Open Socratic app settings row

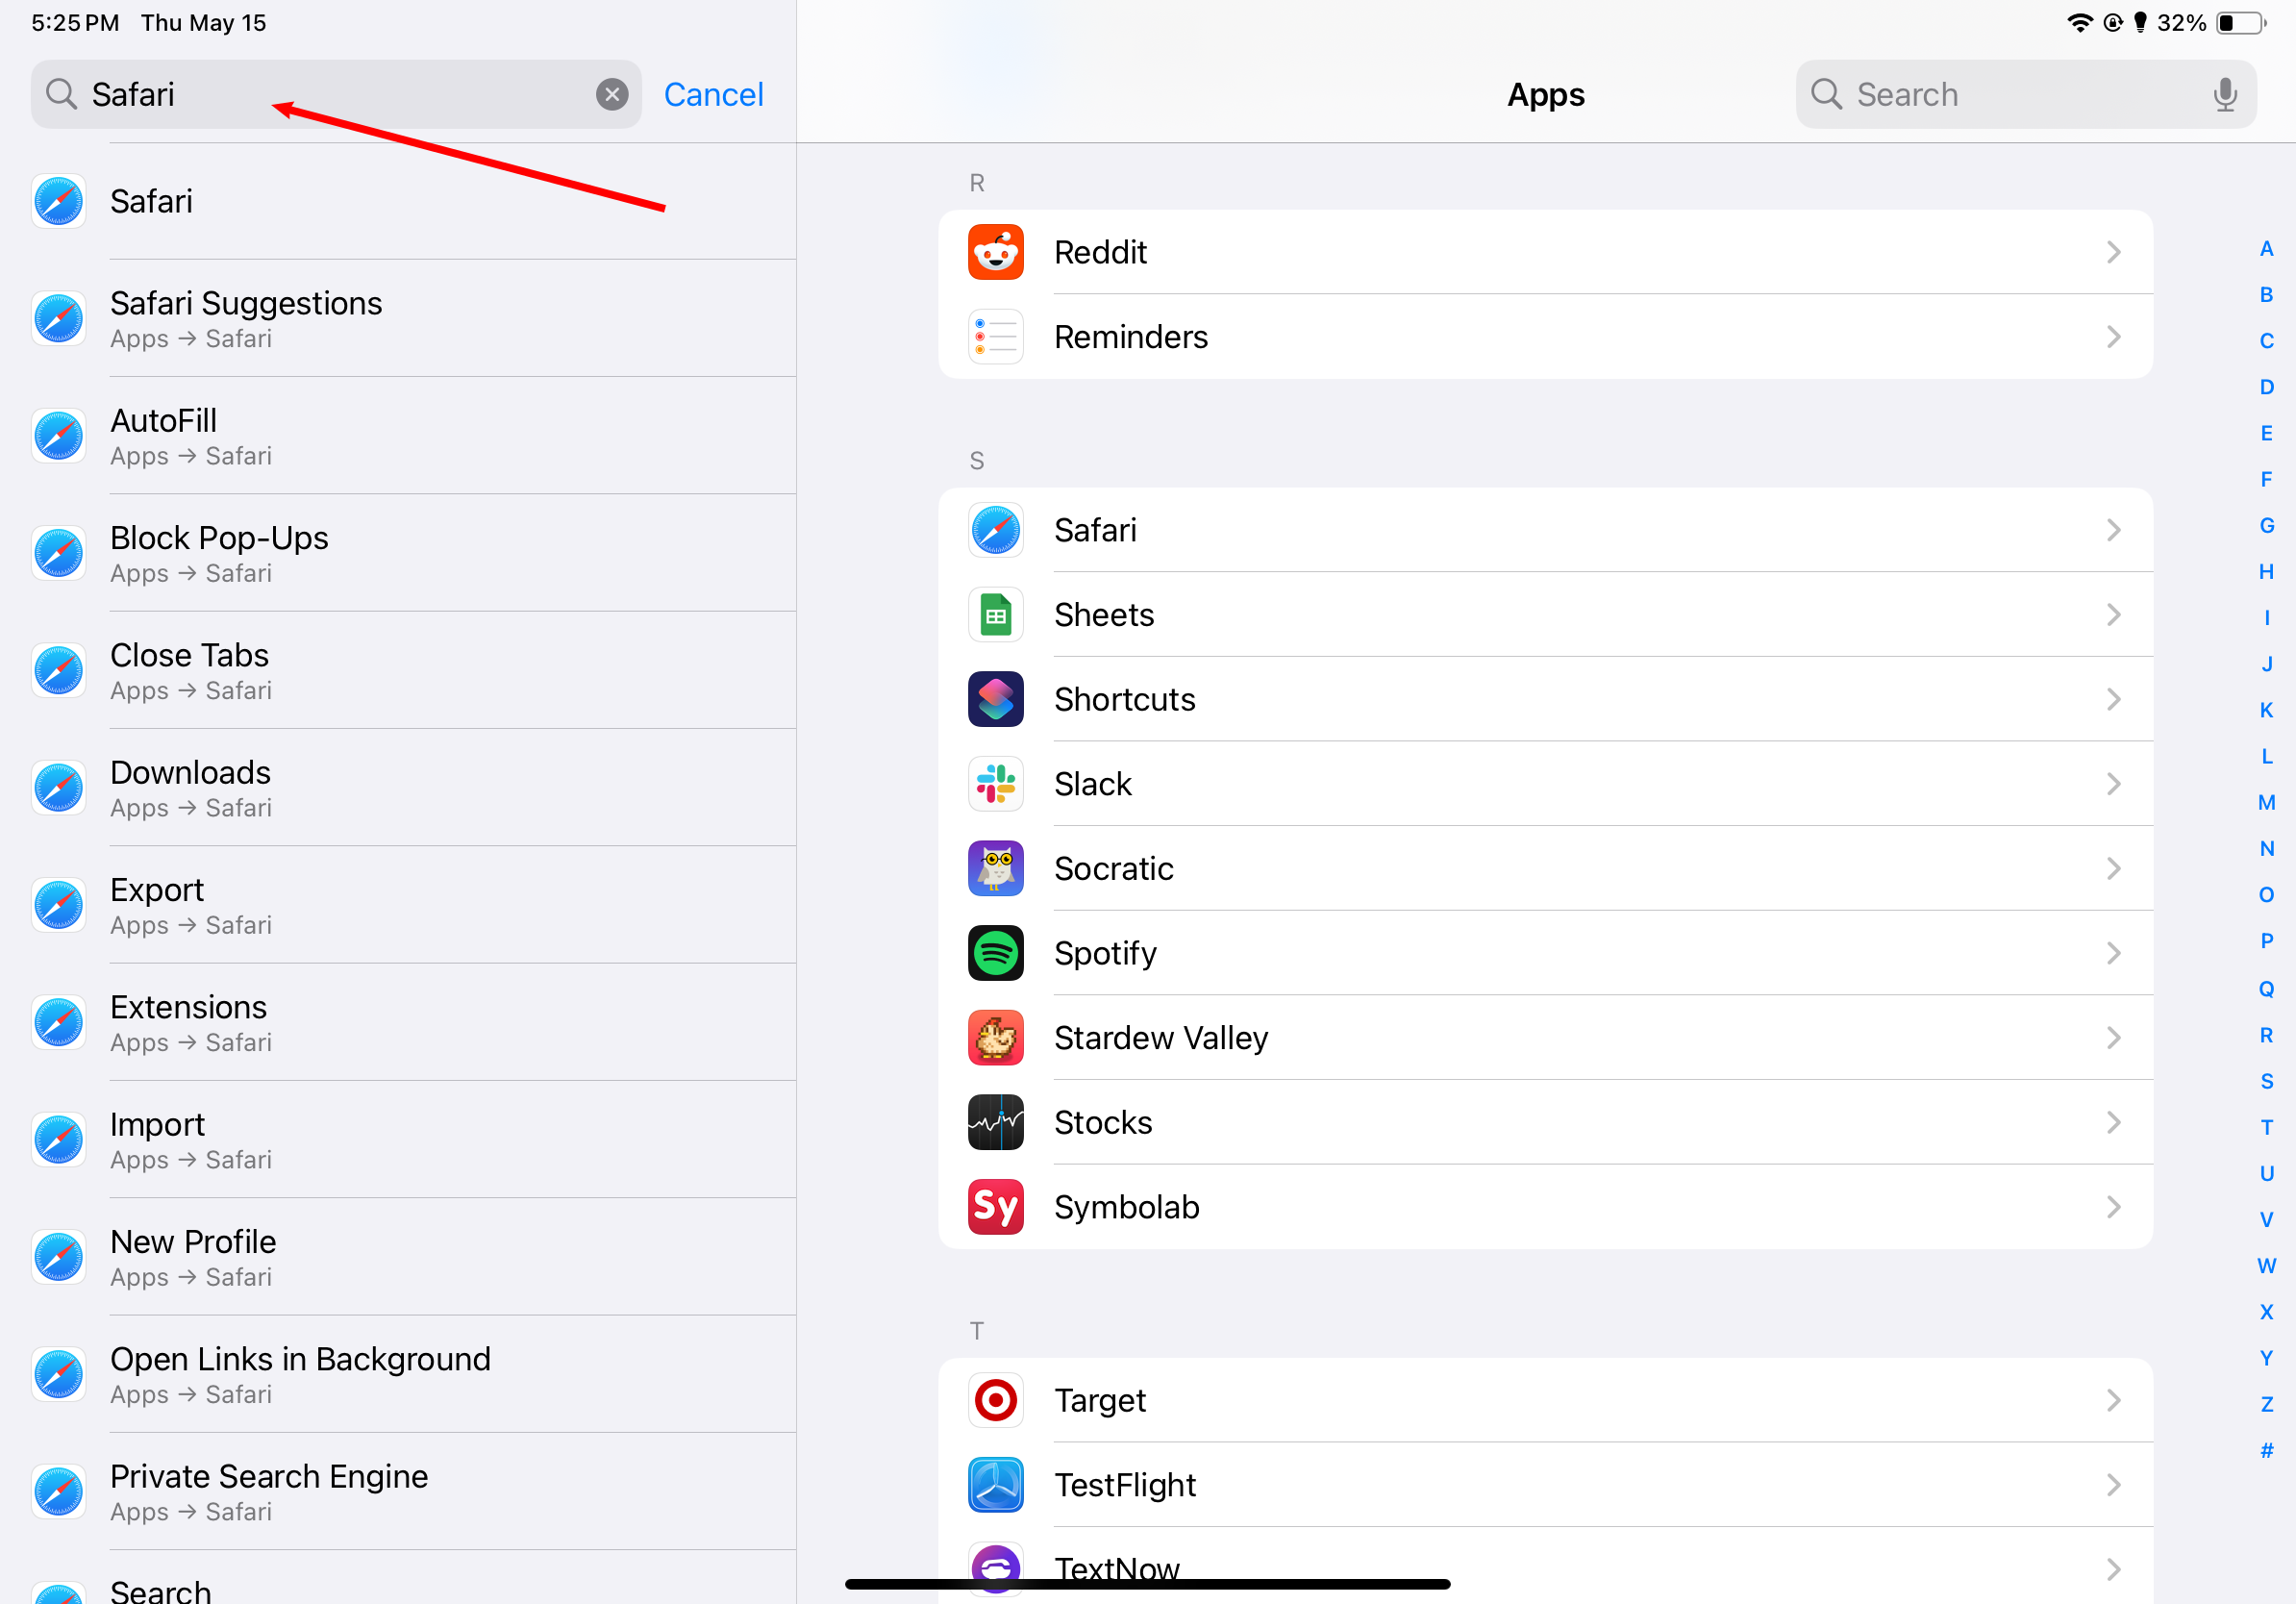(1545, 869)
